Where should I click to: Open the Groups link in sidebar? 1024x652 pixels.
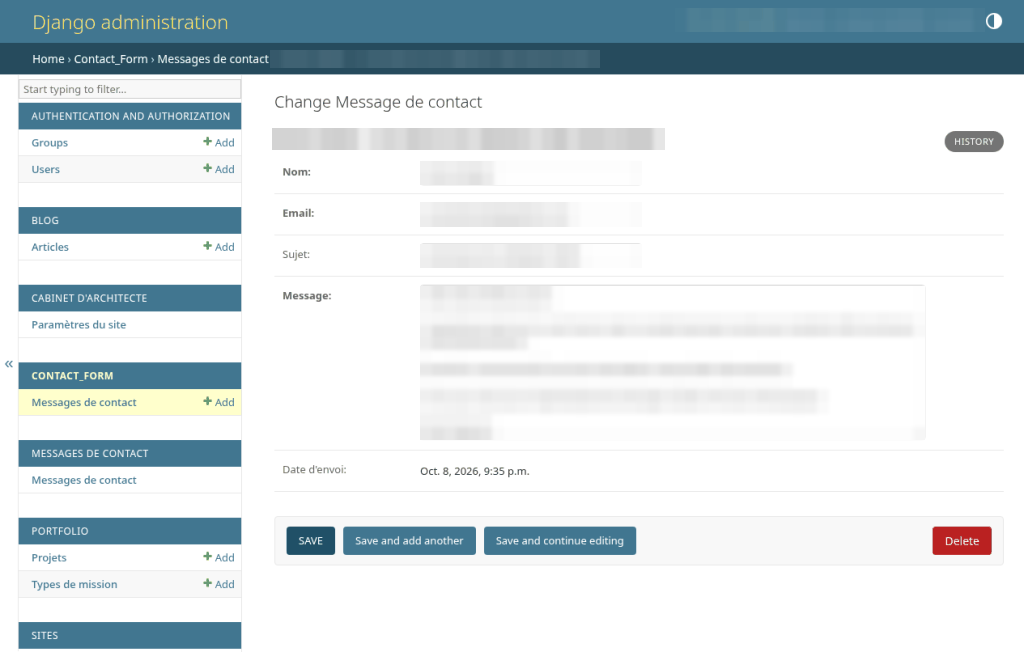click(x=50, y=143)
